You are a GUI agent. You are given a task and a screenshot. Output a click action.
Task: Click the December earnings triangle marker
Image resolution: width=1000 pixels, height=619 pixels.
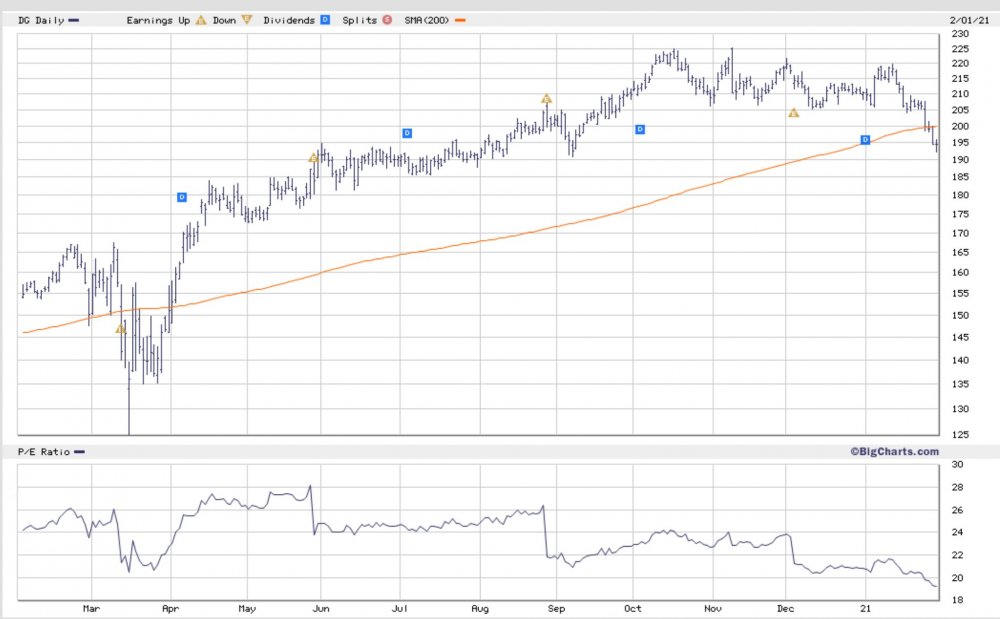[793, 113]
